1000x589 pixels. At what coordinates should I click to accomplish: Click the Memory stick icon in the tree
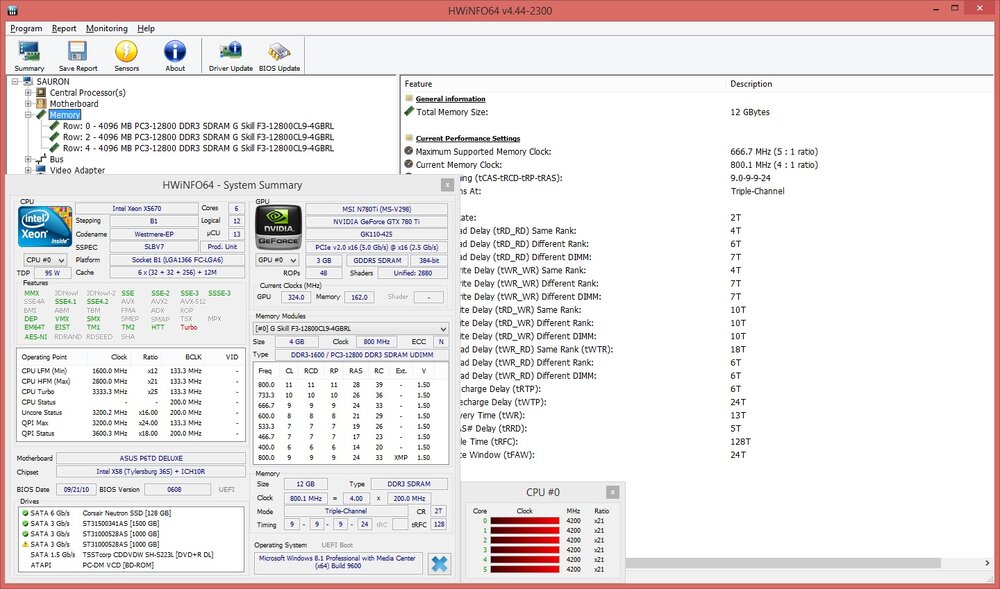pos(41,115)
